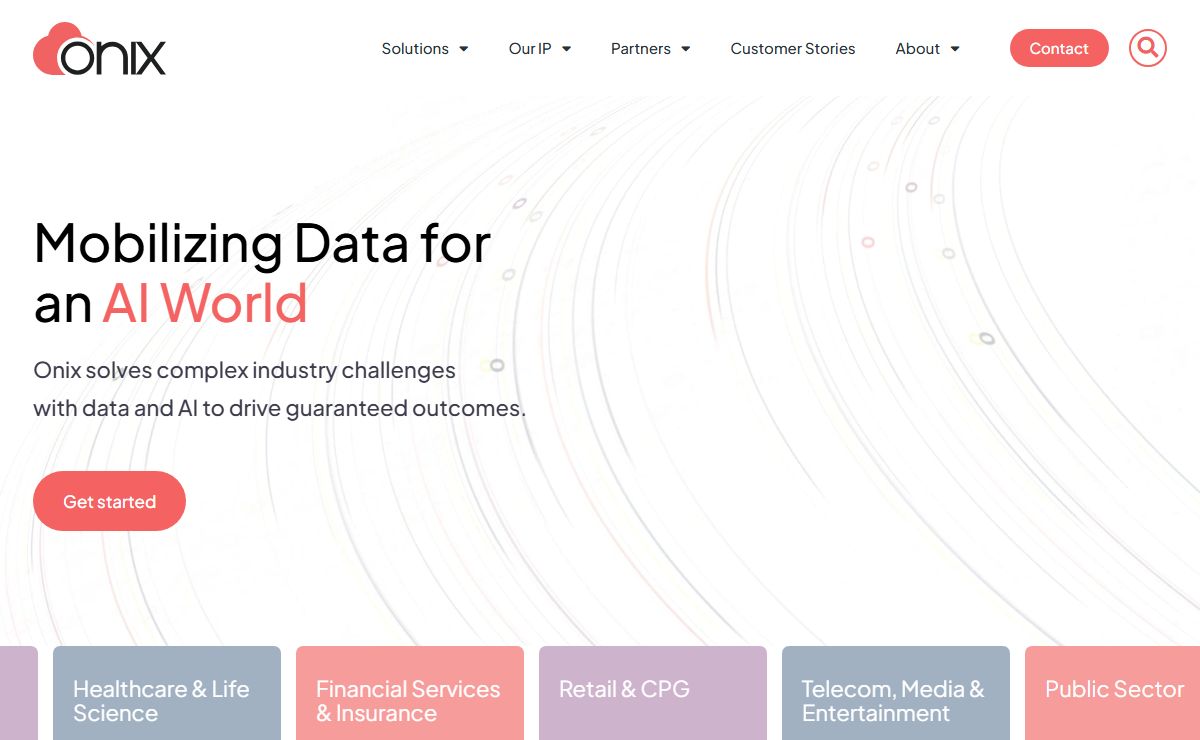Open the Our IP menu
This screenshot has width=1200, height=740.
(x=530, y=49)
